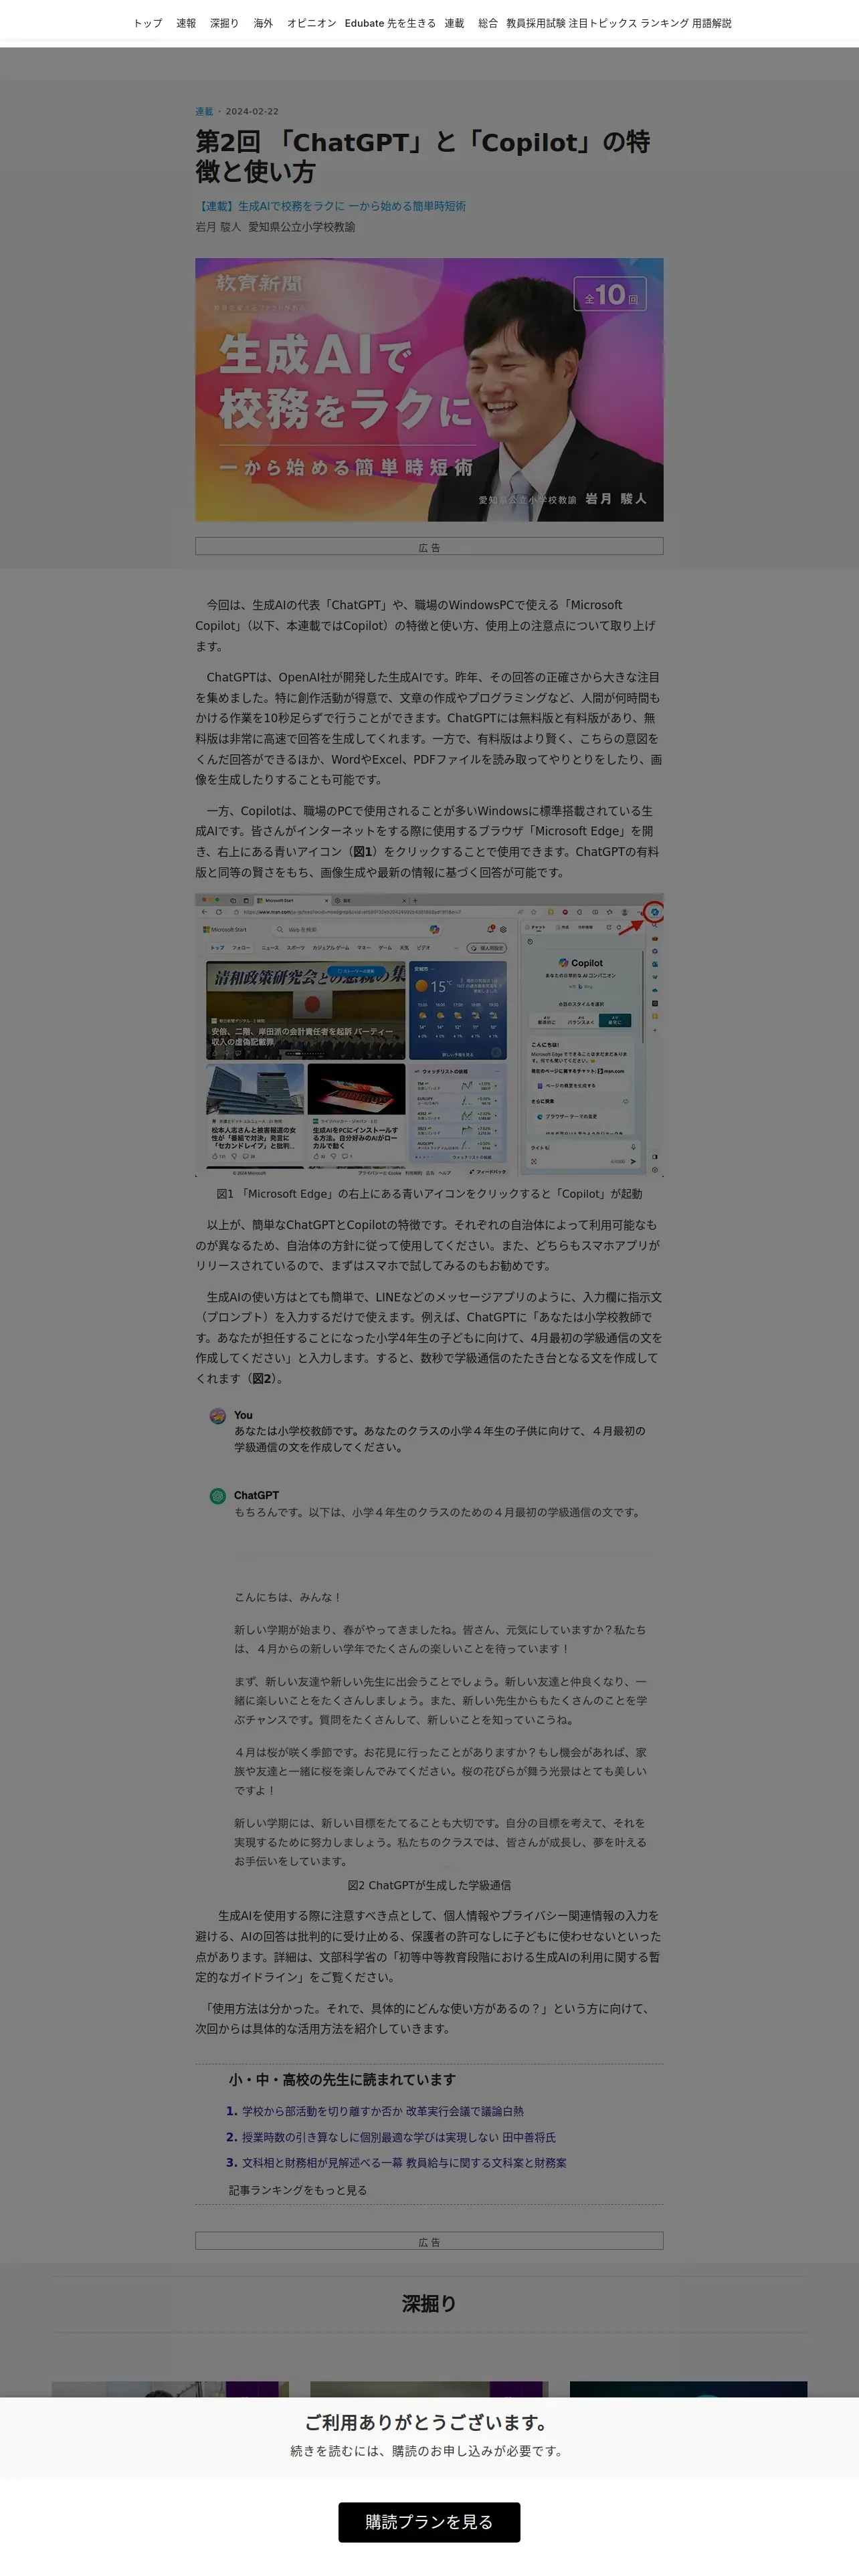
Task: Click the 小・中・高校の先生に読まれています heading
Action: [x=342, y=2079]
